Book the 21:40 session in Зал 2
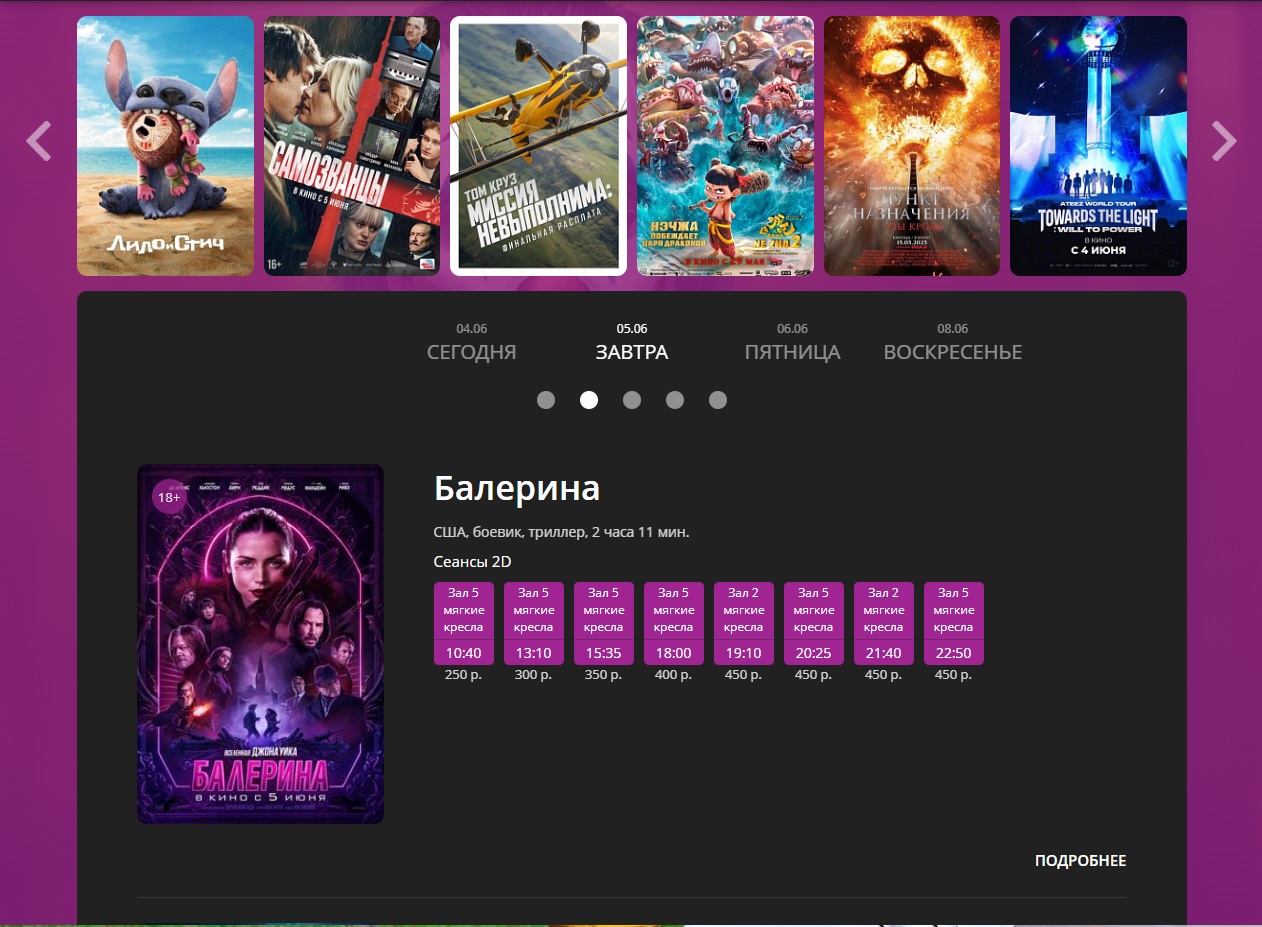This screenshot has height=927, width=1262. pyautogui.click(x=884, y=623)
